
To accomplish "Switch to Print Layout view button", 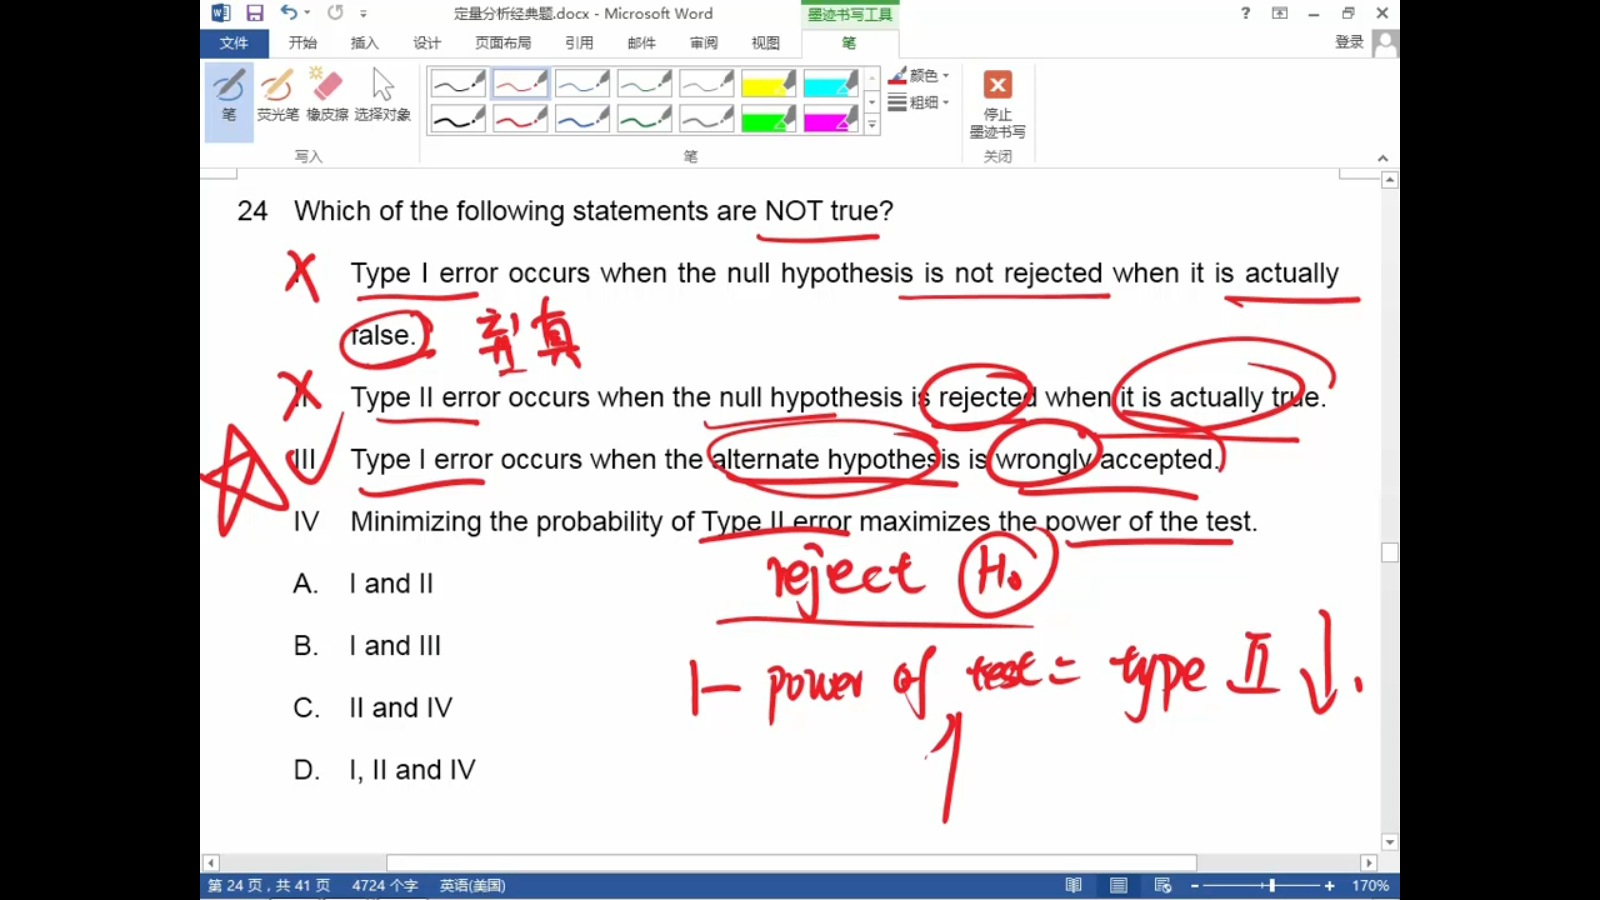I will (1118, 885).
